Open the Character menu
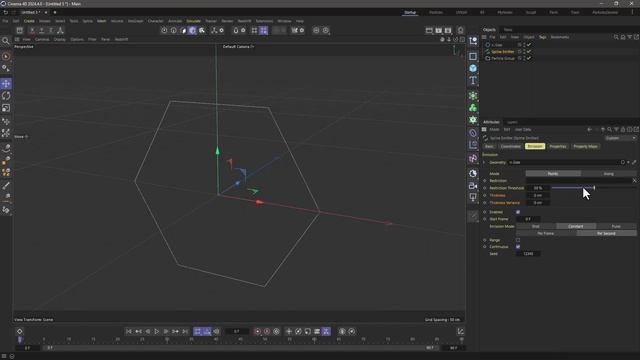 pyautogui.click(x=156, y=21)
